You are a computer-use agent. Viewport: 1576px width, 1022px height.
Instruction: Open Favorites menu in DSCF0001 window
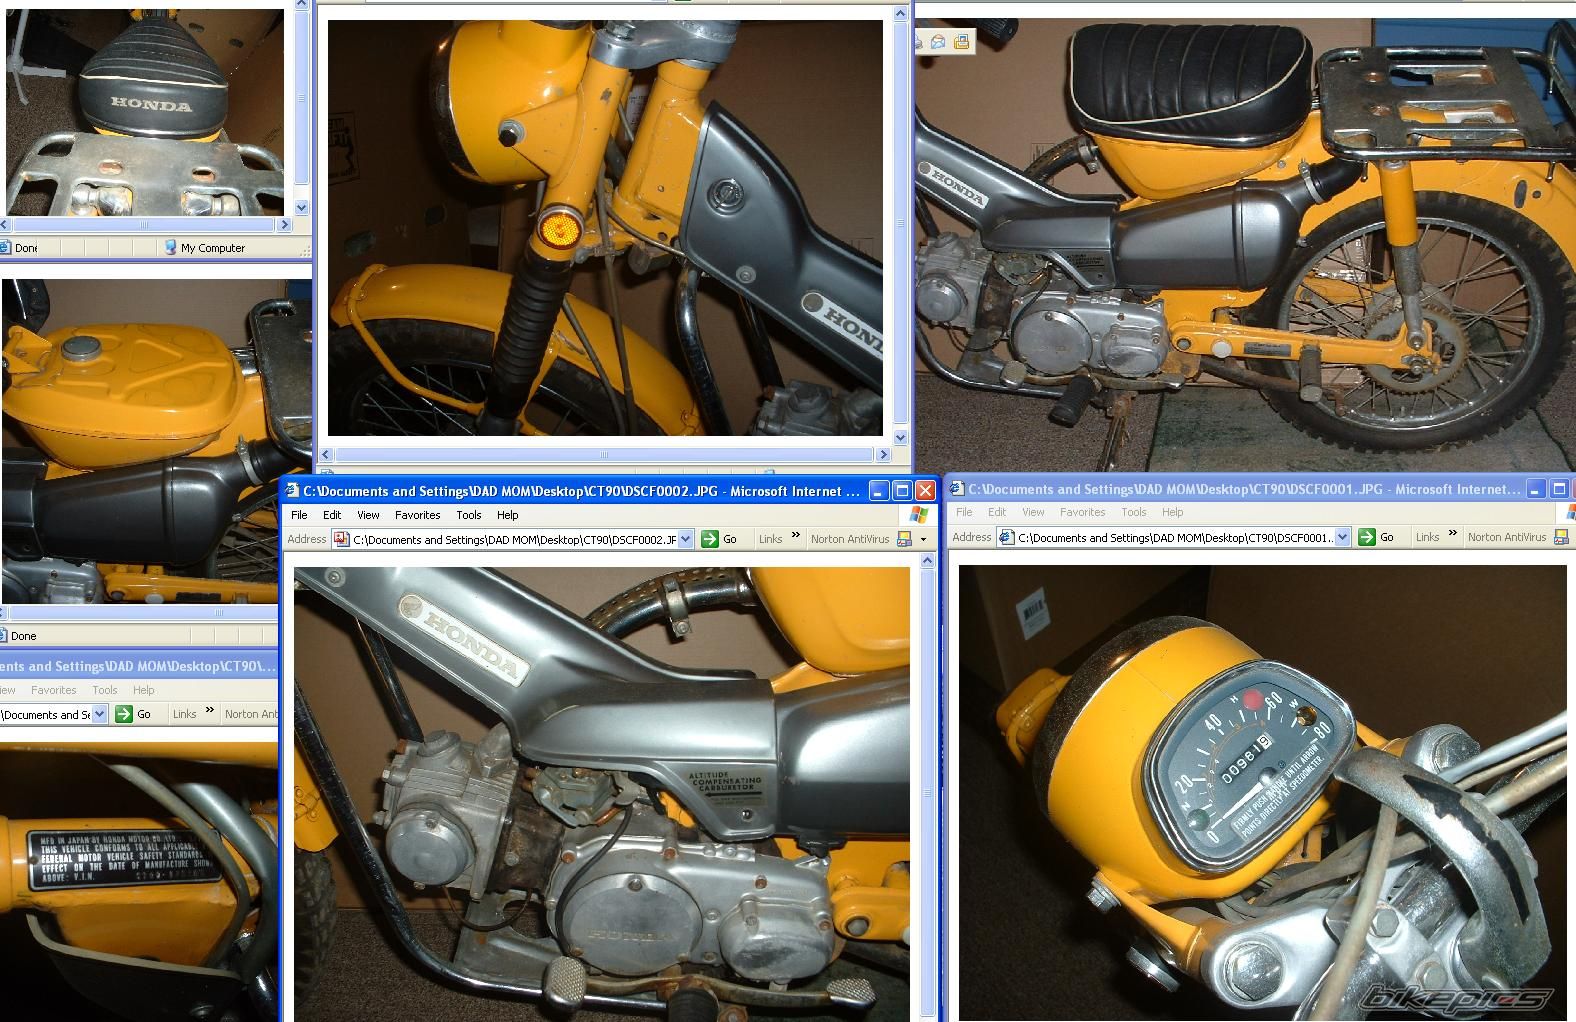pos(1082,512)
